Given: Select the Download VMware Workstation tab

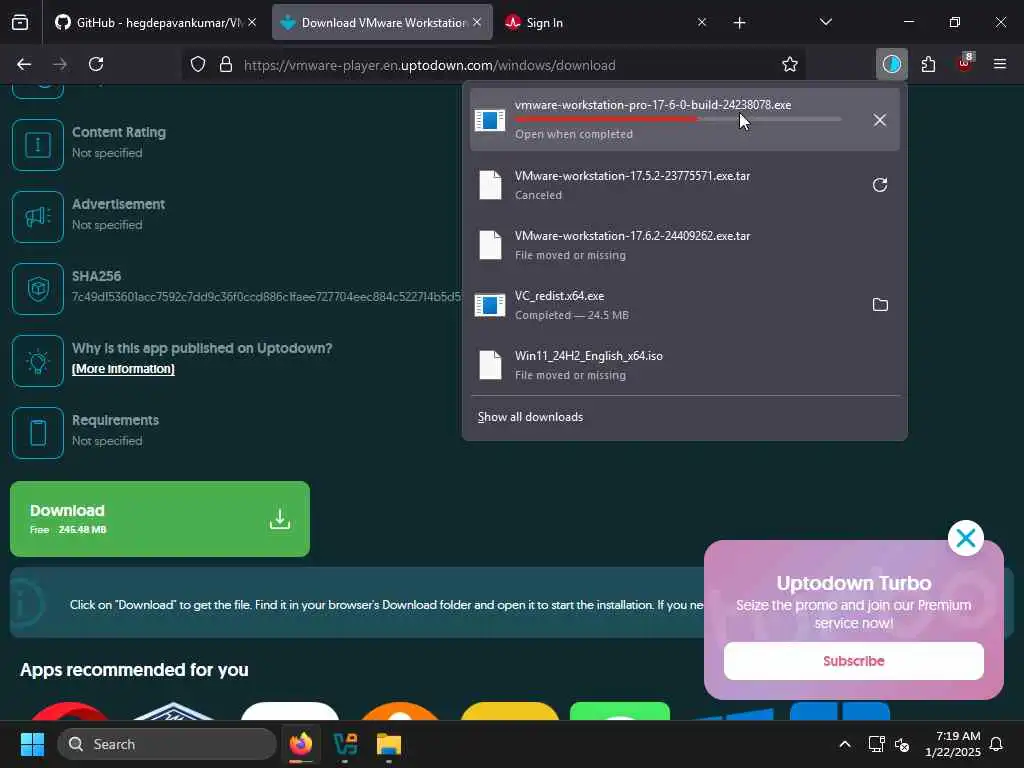Looking at the screenshot, I should 382,23.
